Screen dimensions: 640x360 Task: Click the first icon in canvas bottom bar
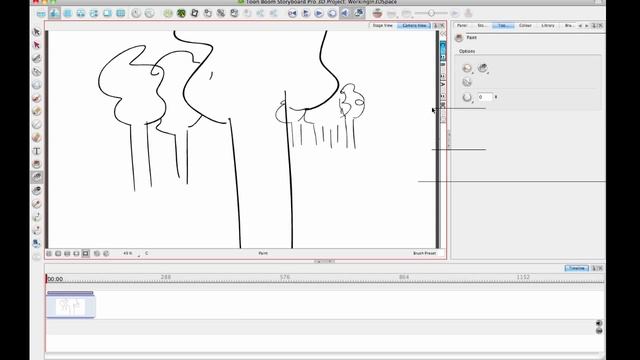point(49,253)
